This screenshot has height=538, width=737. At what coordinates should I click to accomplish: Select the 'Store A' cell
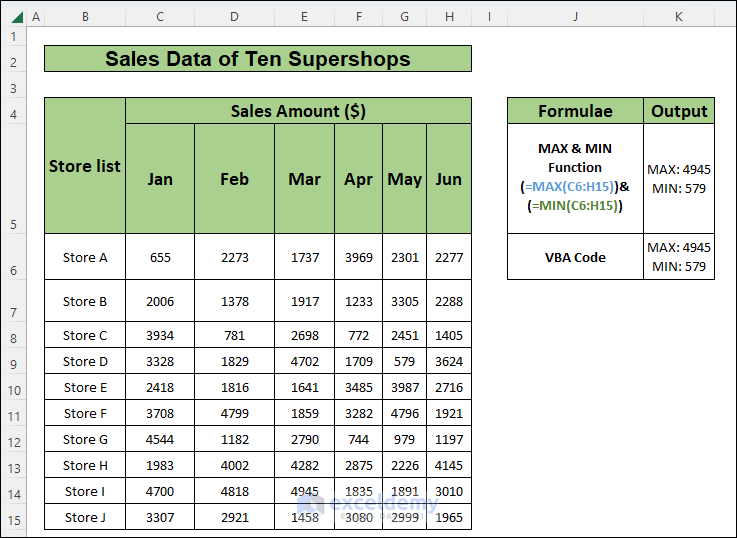[85, 257]
